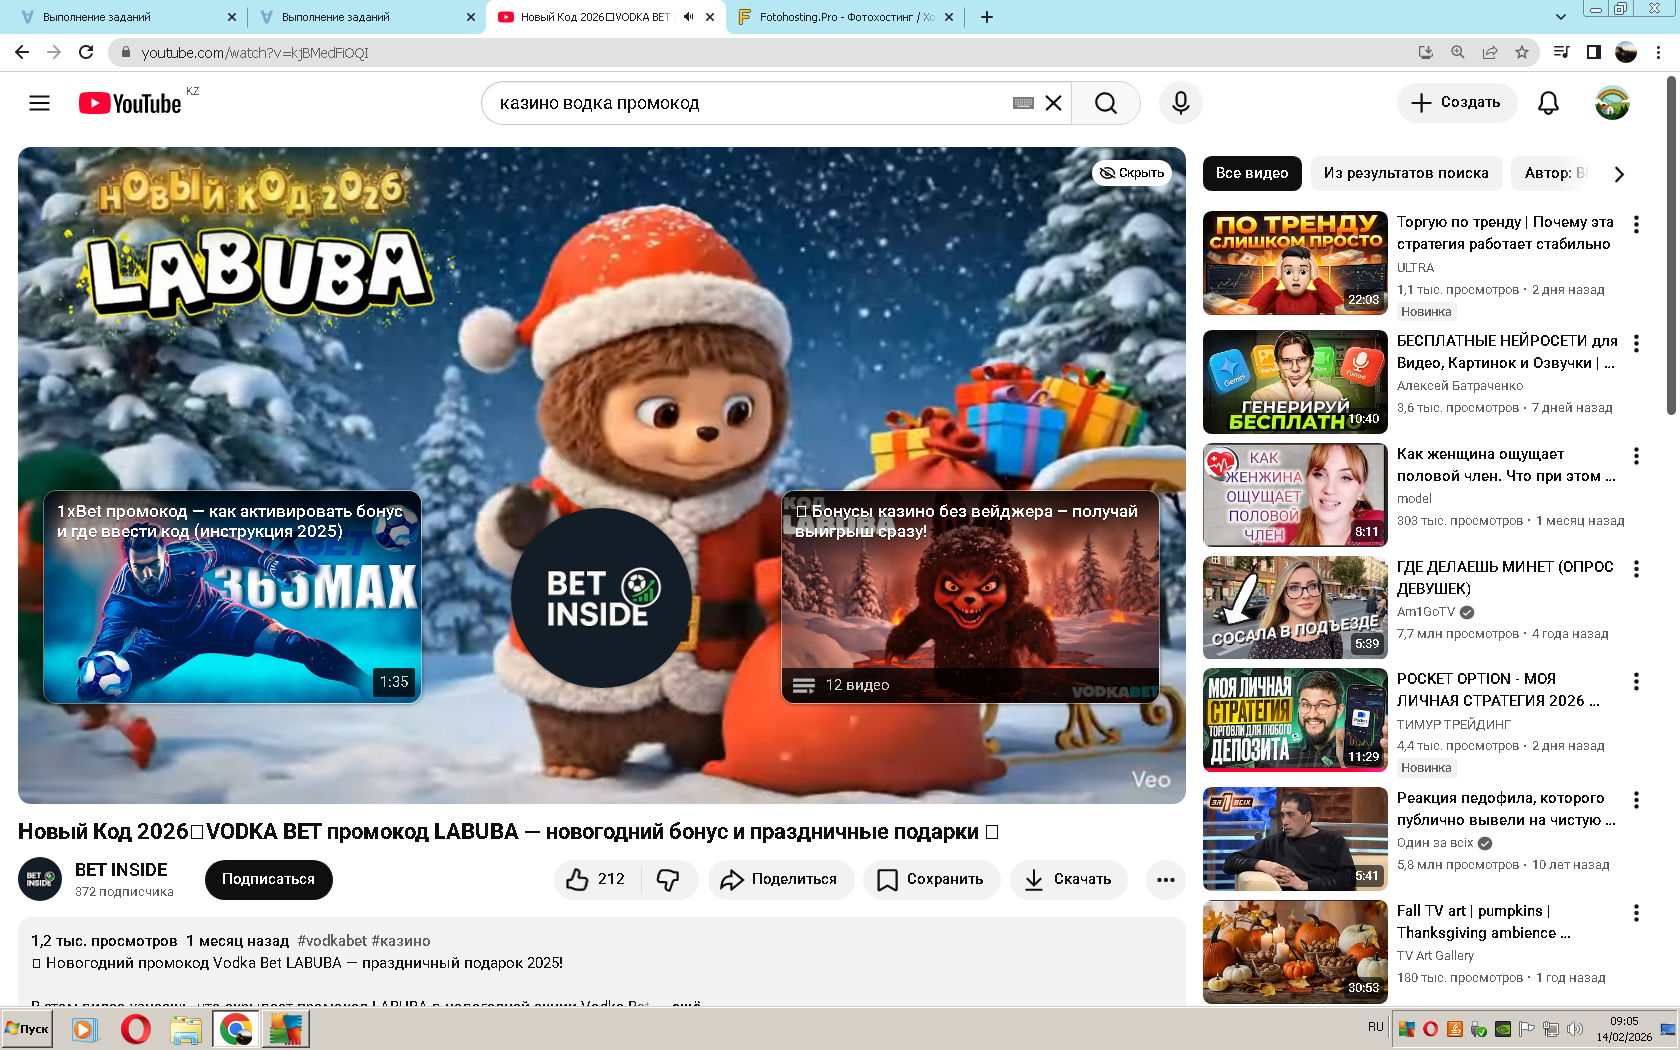This screenshot has height=1050, width=1680.
Task: Reload the page in Chrome
Action: click(x=86, y=52)
